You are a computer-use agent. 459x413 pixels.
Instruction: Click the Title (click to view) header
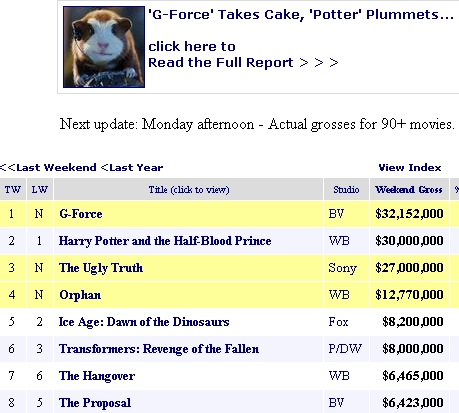(x=189, y=190)
